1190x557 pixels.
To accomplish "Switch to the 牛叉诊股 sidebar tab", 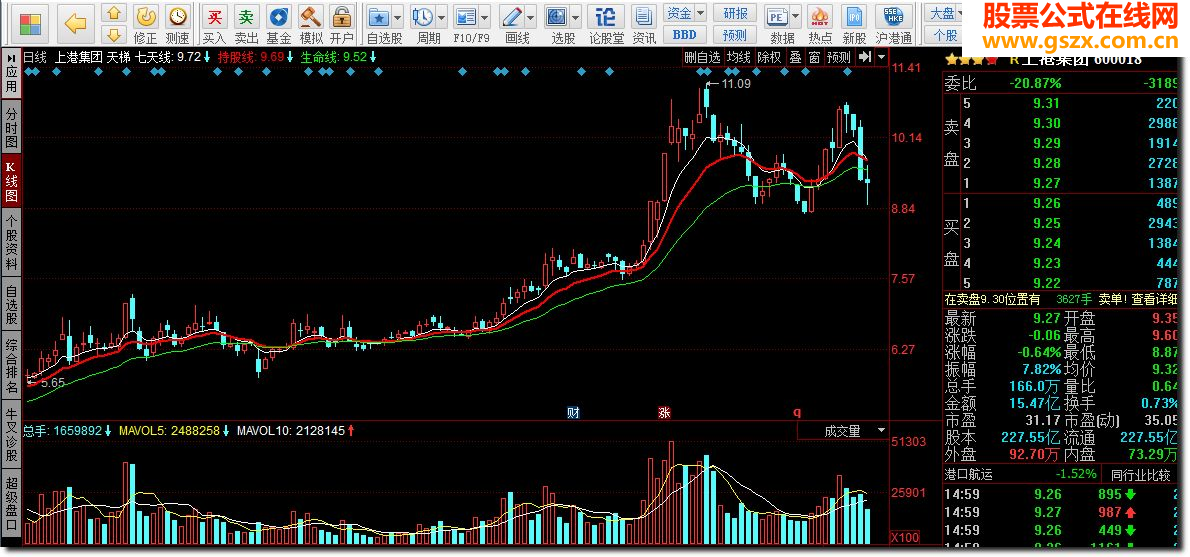I will point(11,436).
